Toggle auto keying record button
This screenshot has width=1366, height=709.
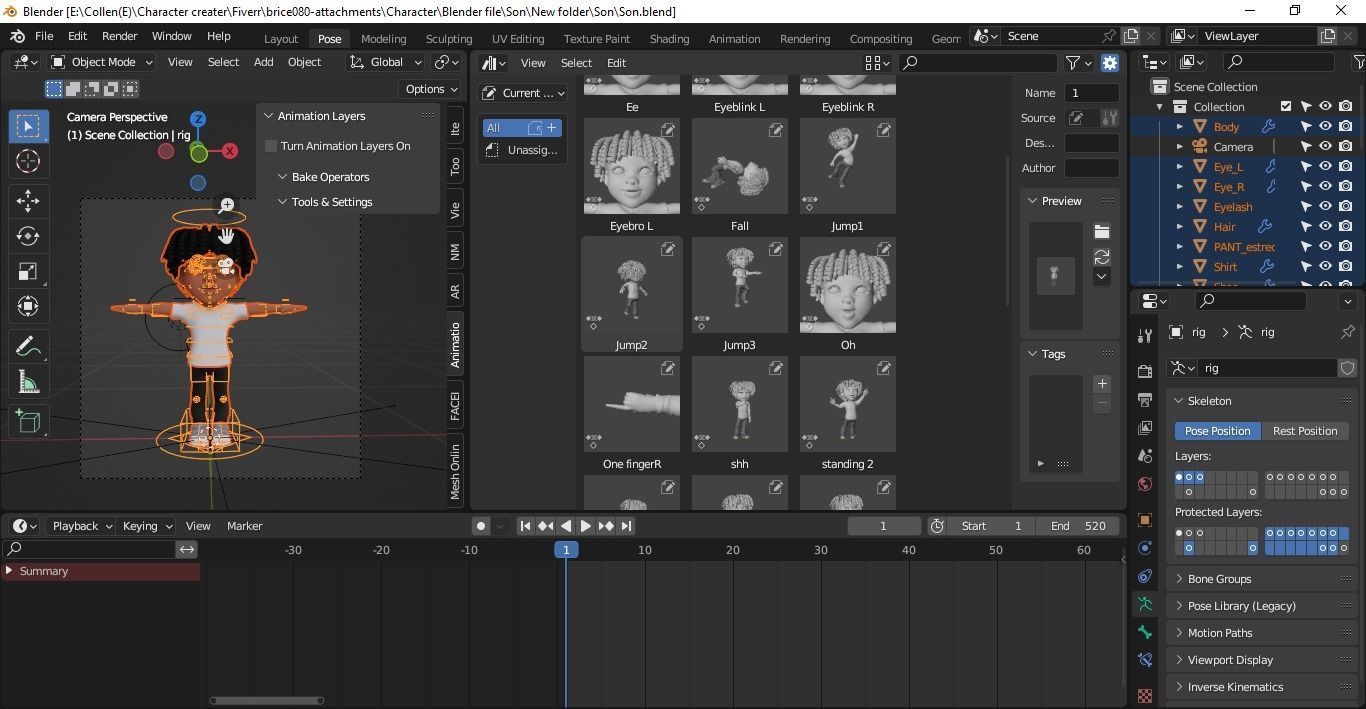[481, 526]
